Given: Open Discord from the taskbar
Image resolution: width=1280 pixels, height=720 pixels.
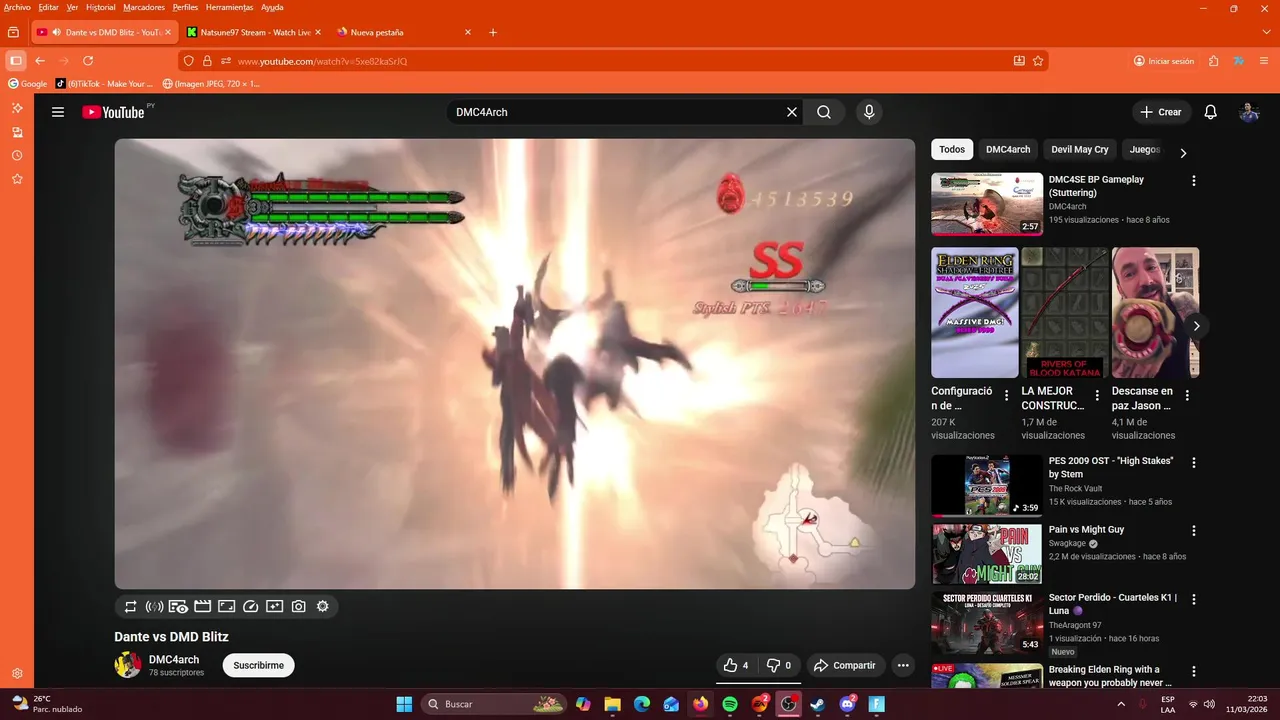Looking at the screenshot, I should click(848, 704).
